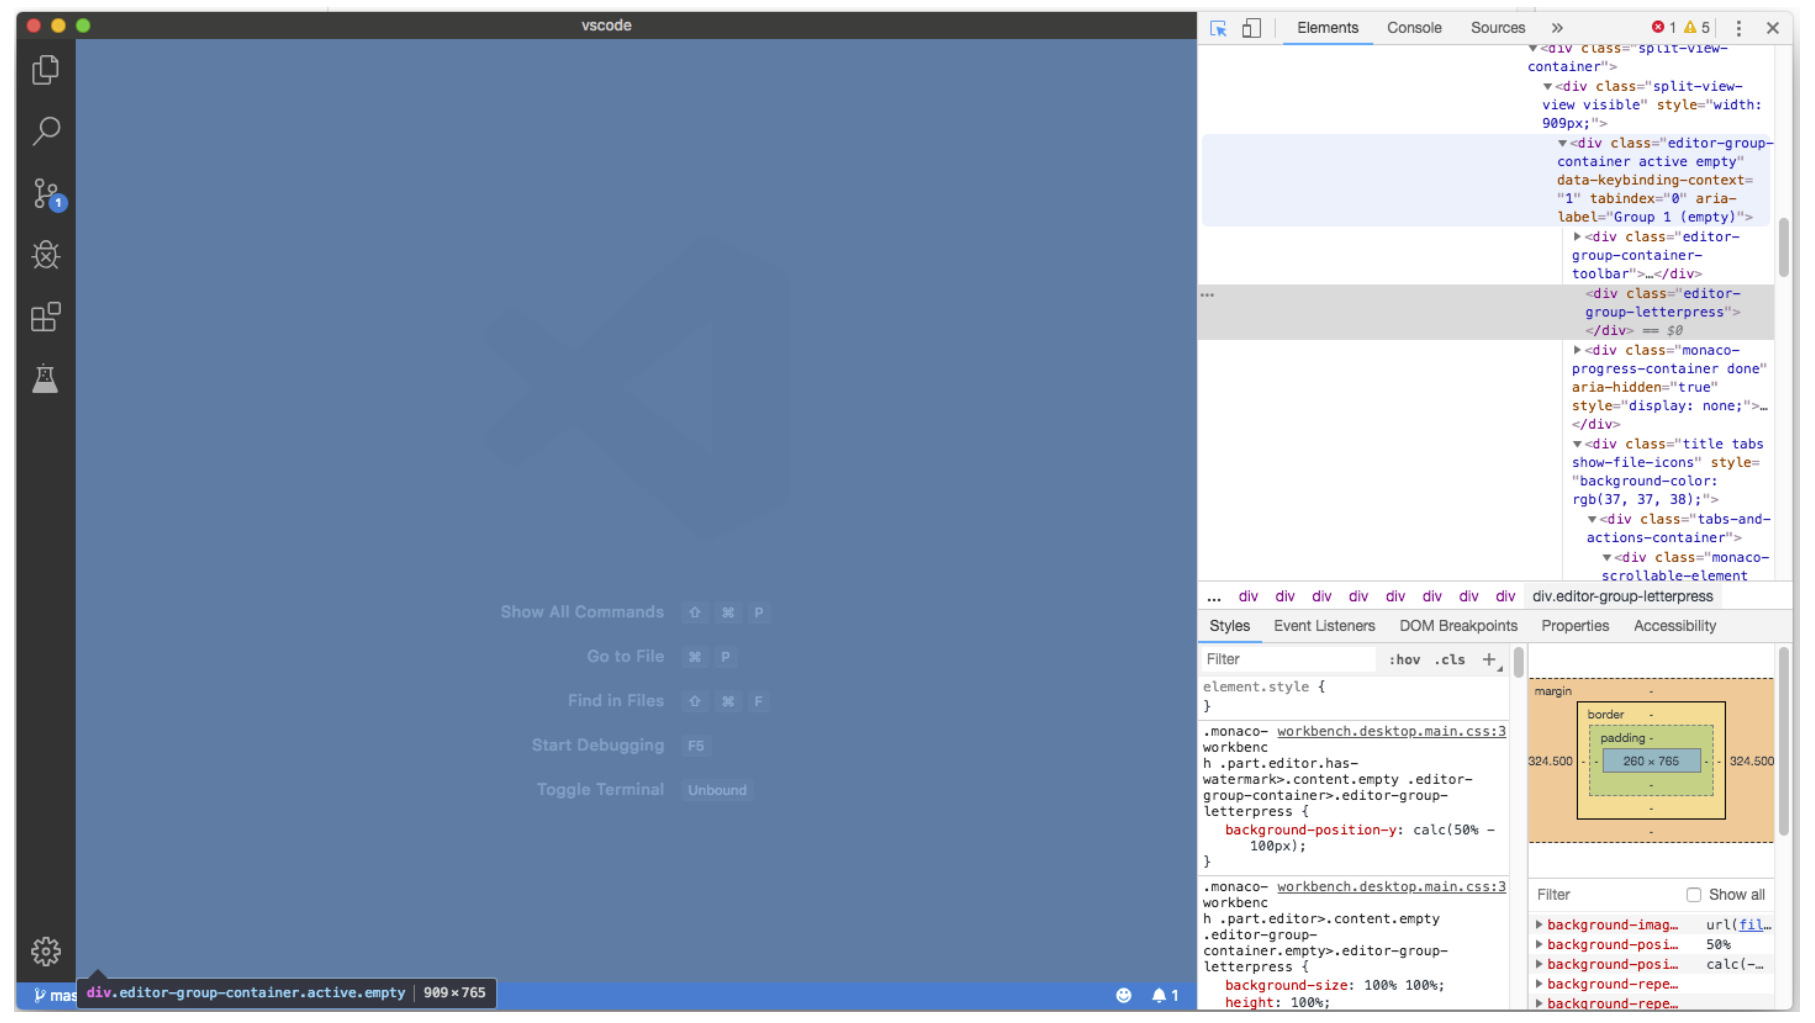Screen dimensions: 1815x1023
Task: Click the notifications bell in the status bar
Action: click(x=1160, y=994)
